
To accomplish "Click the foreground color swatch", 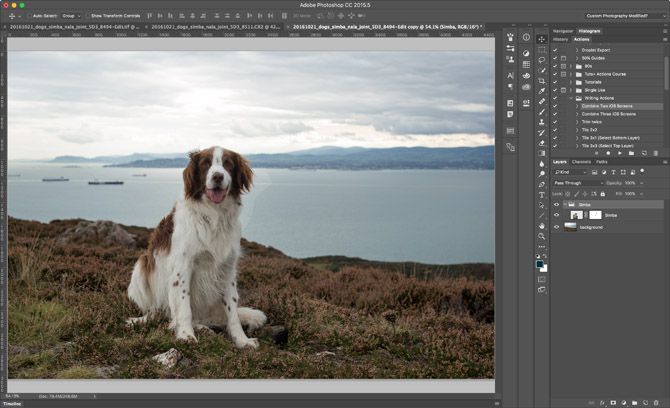I will coord(540,264).
